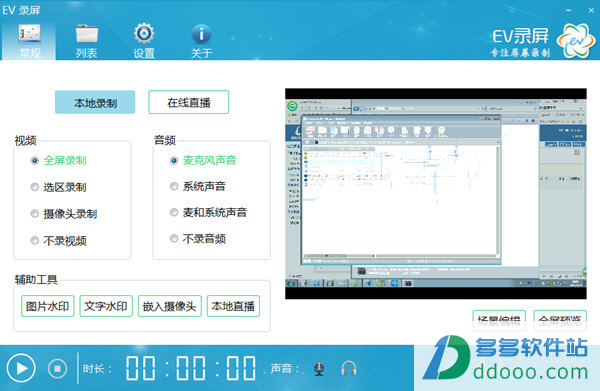Image resolution: width=600 pixels, height=391 pixels.
Task: Stop recording with the stop button
Action: tap(57, 368)
